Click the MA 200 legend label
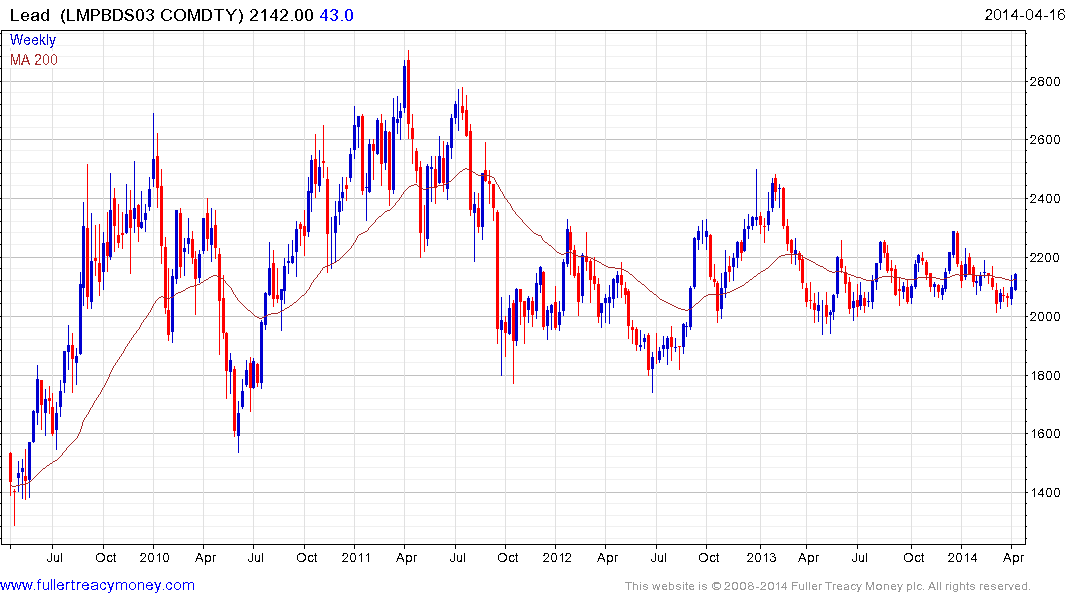 pyautogui.click(x=34, y=60)
